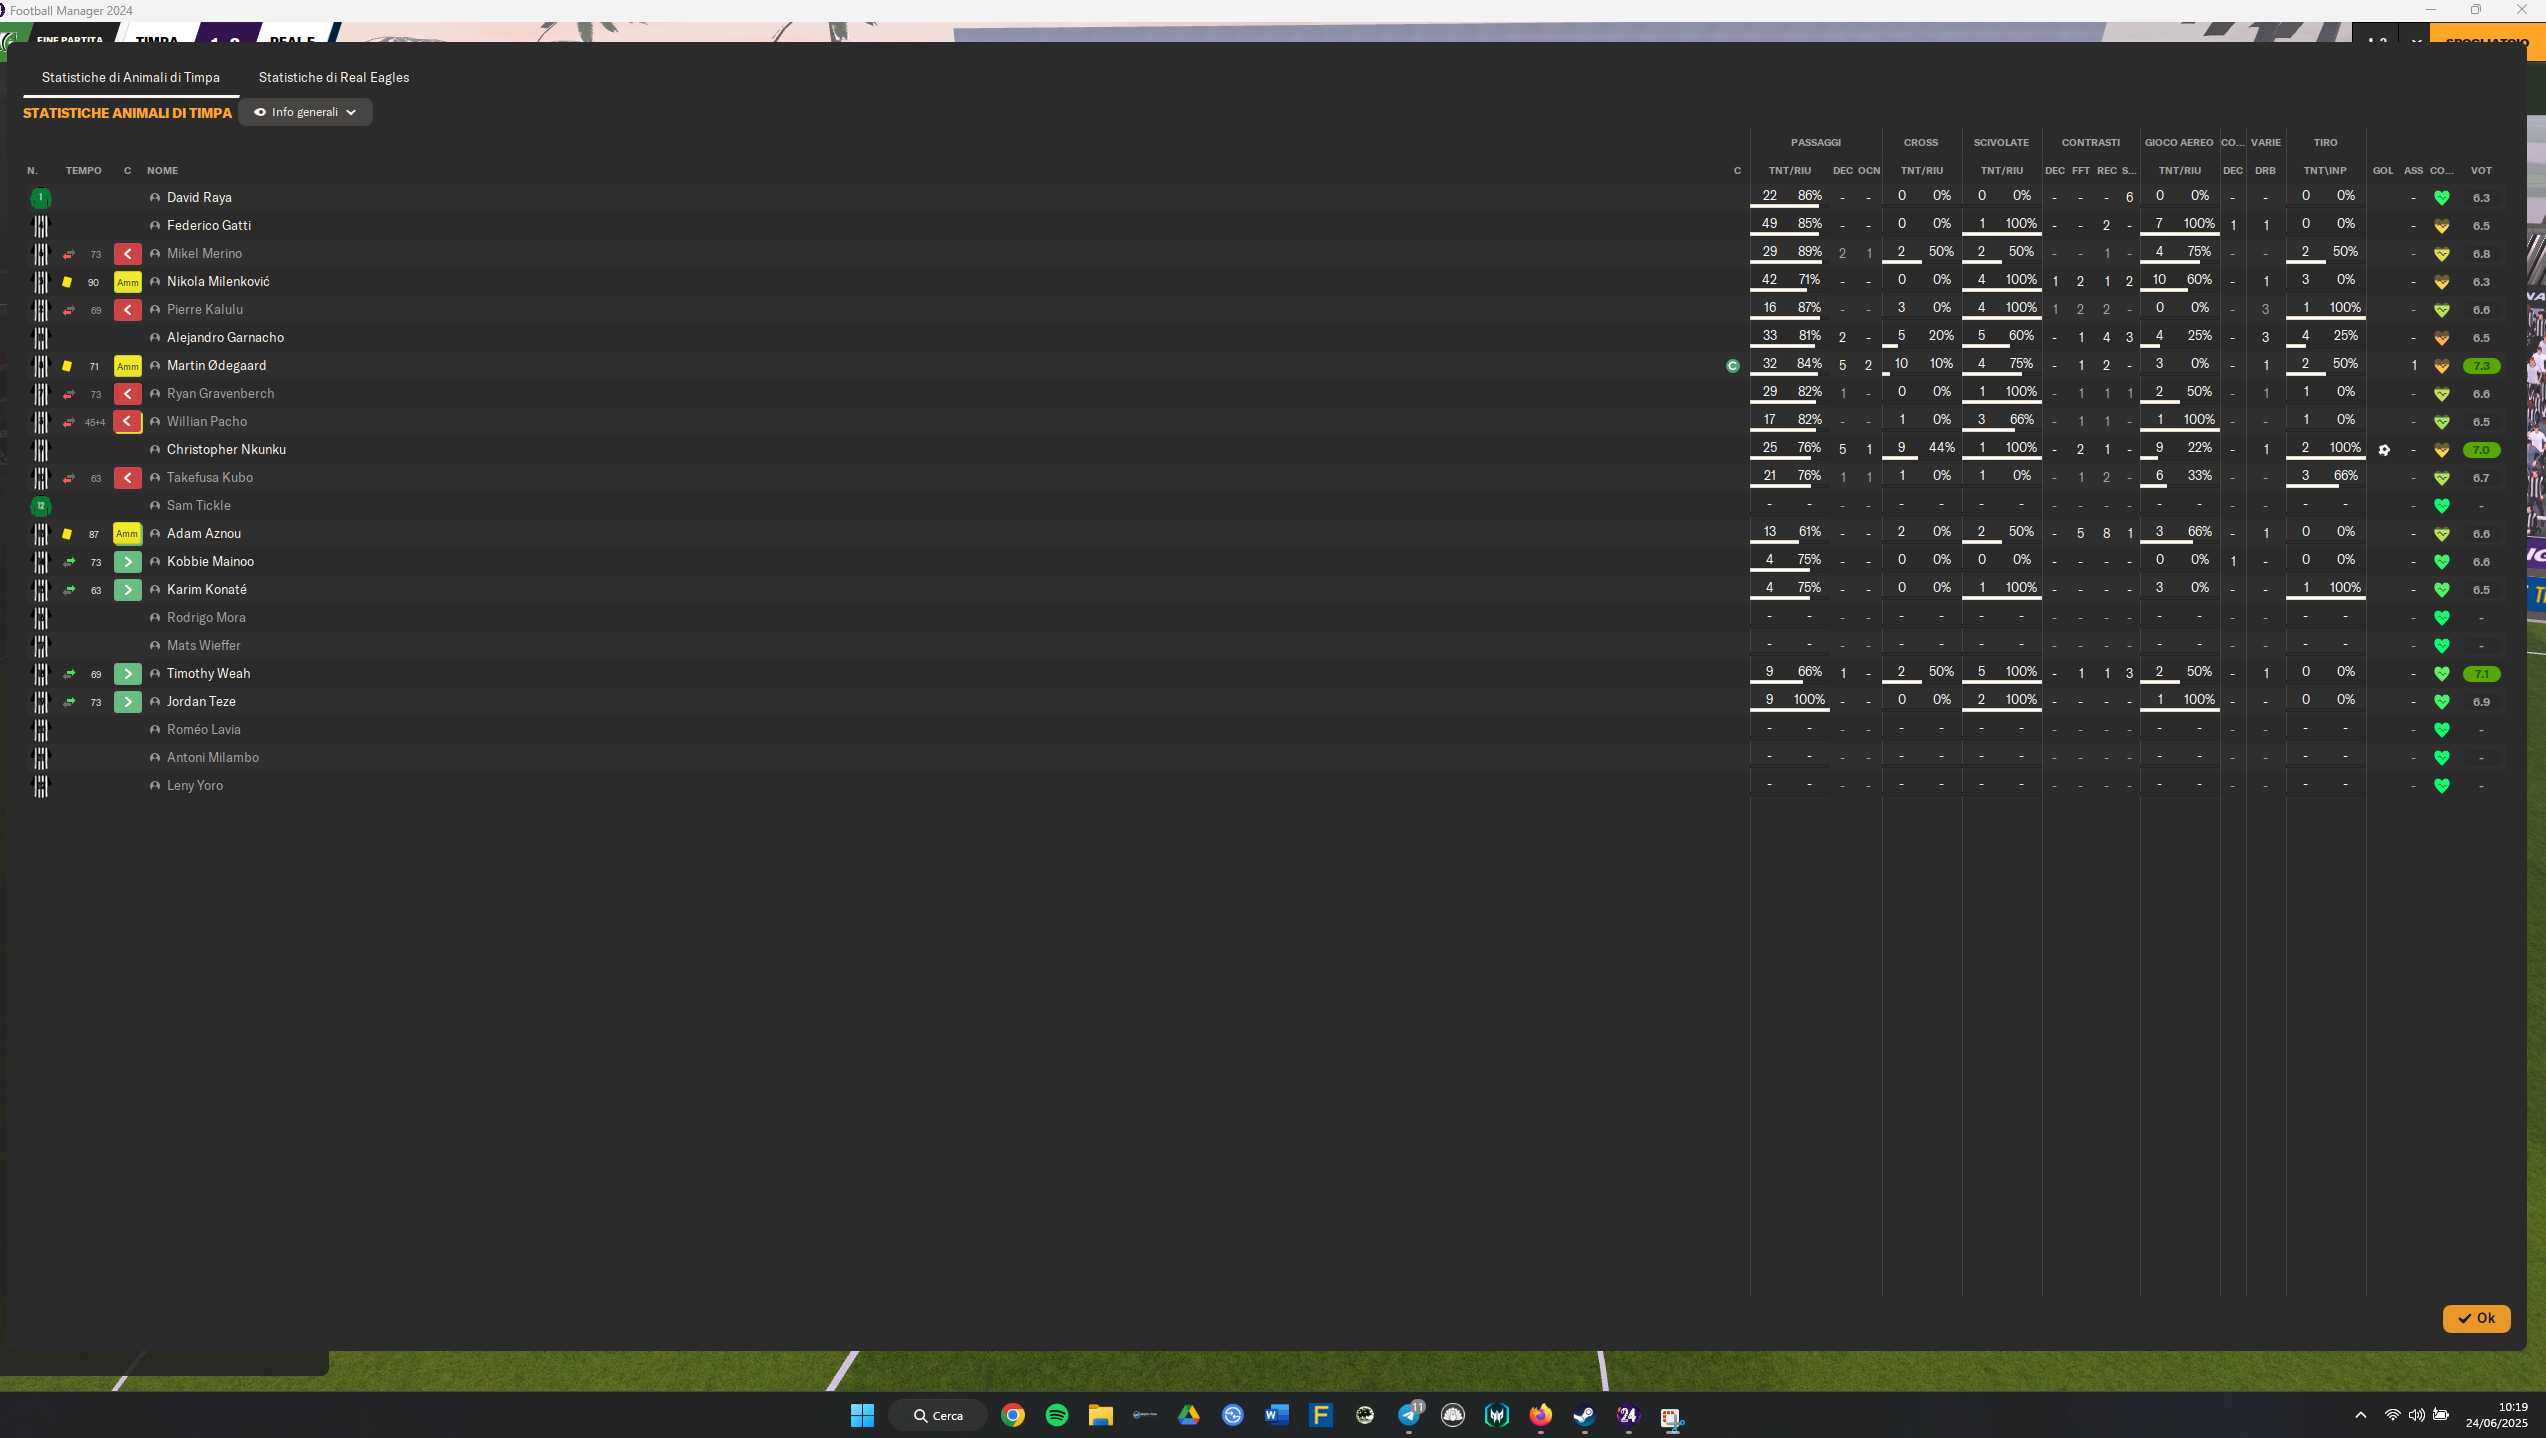
Task: Click green substituted-on arrow for Kobbie Mainoo
Action: (x=127, y=562)
